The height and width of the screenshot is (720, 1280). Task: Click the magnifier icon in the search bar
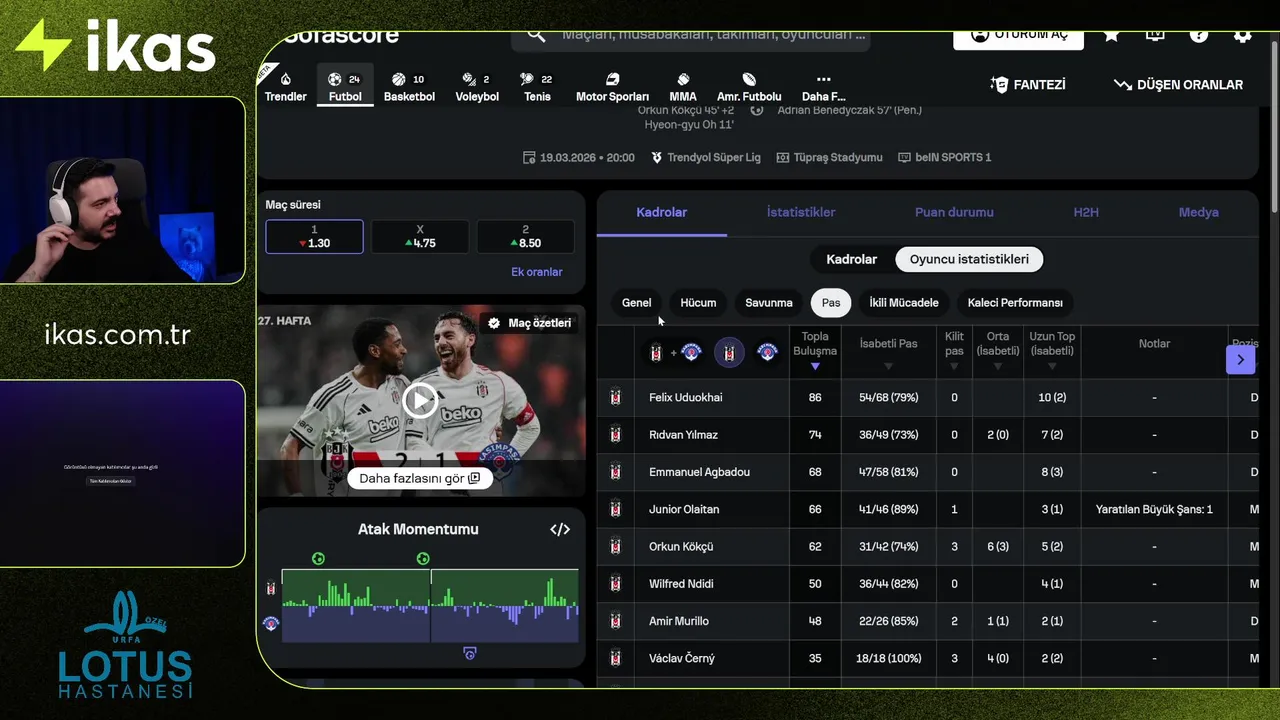[537, 35]
